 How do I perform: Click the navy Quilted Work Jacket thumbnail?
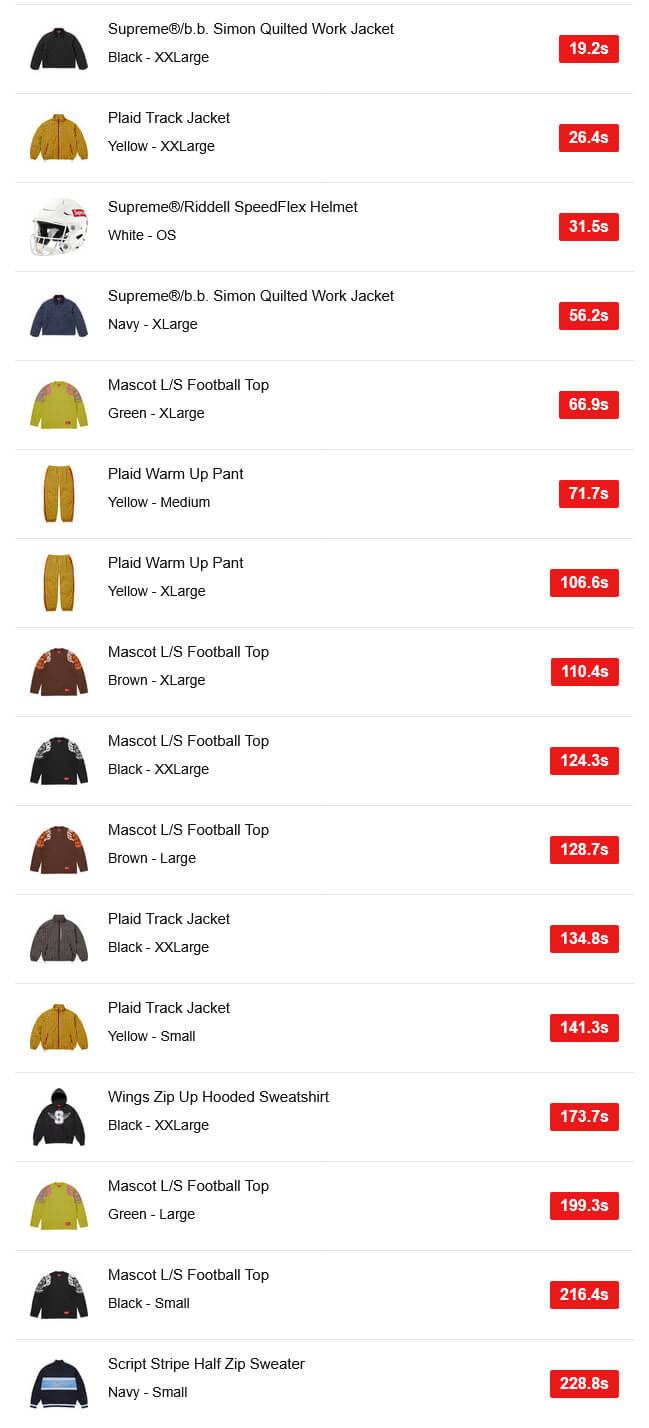pyautogui.click(x=59, y=316)
